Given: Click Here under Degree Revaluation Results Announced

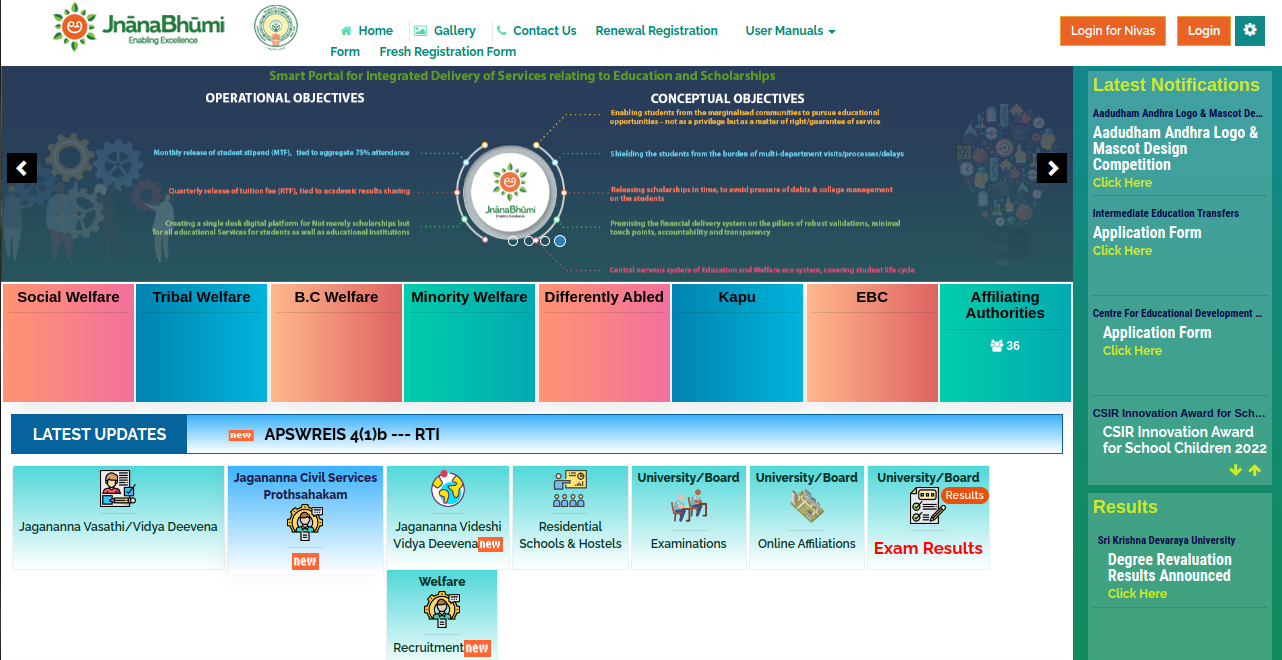Looking at the screenshot, I should pos(1137,594).
